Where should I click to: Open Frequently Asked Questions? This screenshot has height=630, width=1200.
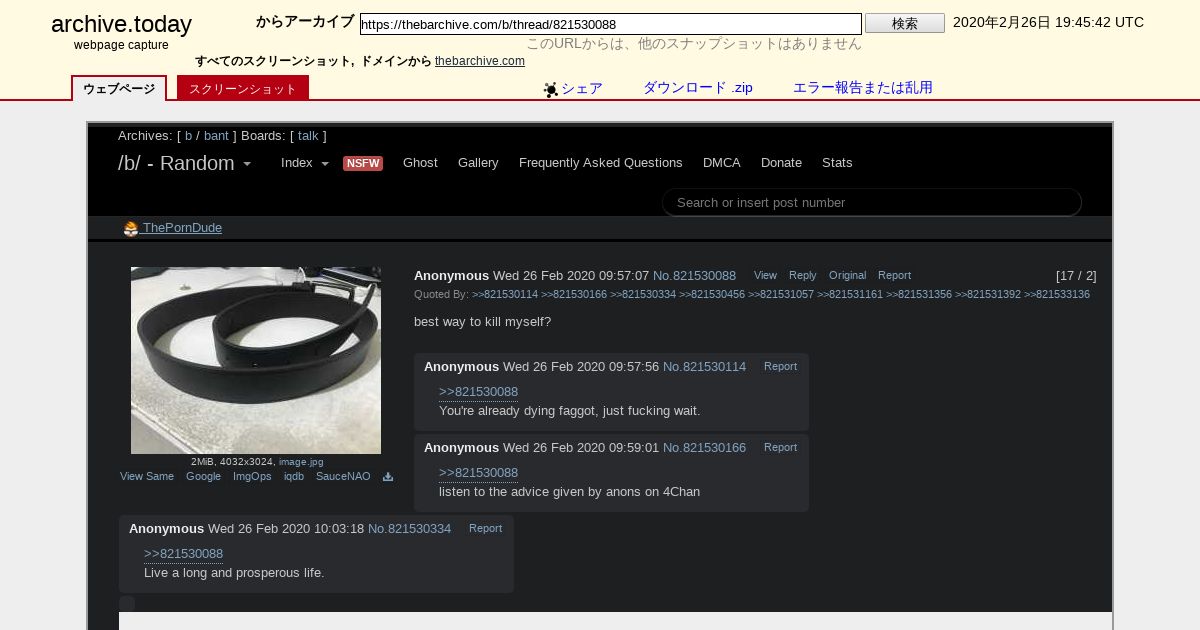[x=601, y=163]
